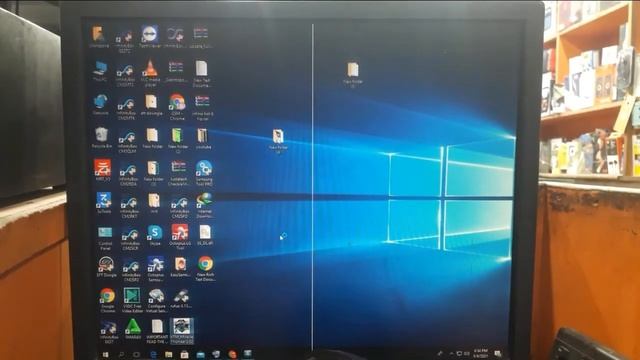Screen dimensions: 640x360
Task: Open the GSM - Chrome shortcut
Action: click(x=177, y=107)
